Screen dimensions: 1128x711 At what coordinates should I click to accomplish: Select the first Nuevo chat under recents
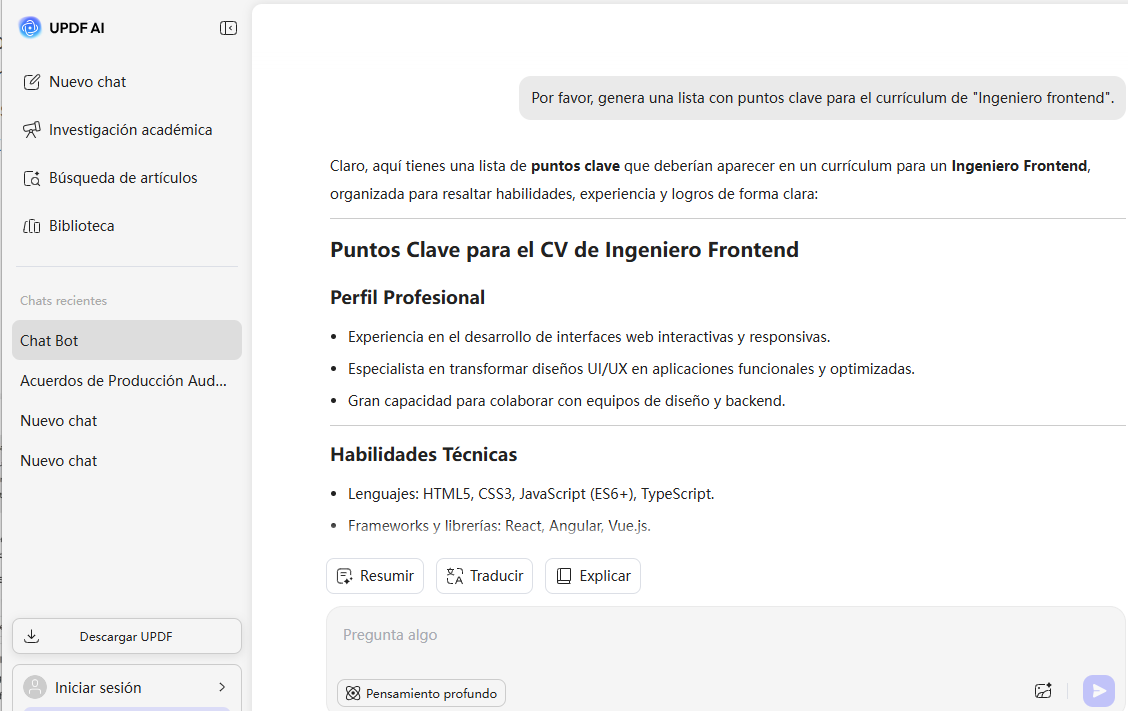[x=58, y=420]
